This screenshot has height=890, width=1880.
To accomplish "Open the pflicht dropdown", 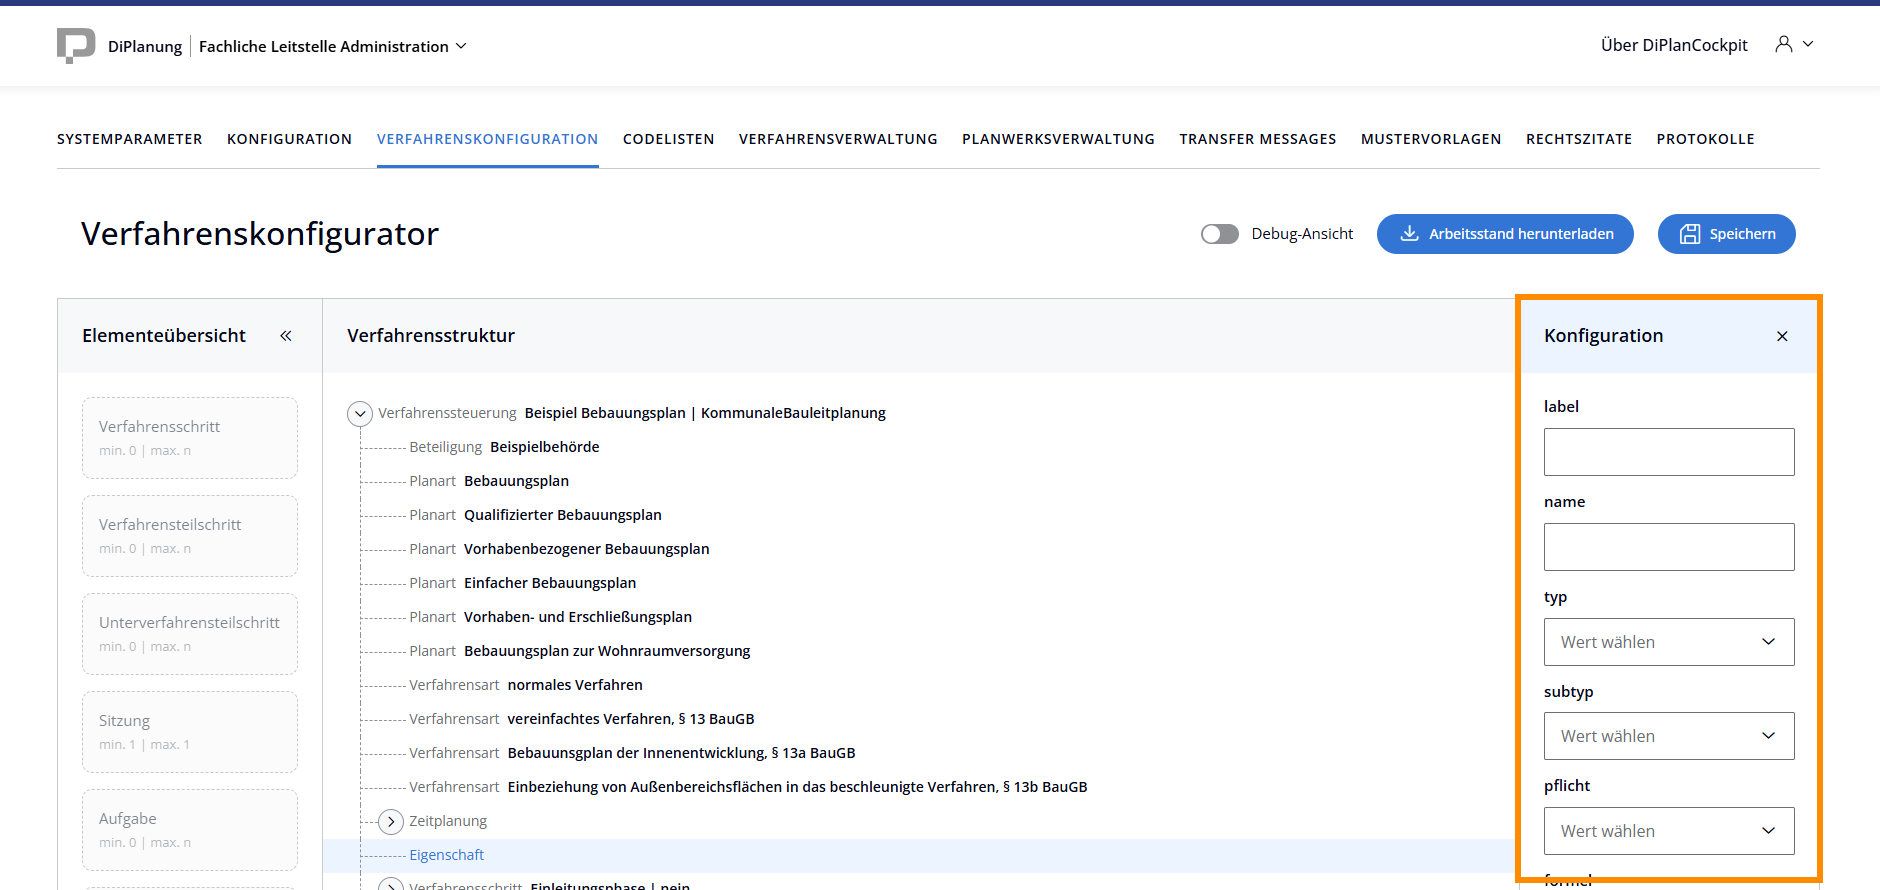I will (1669, 831).
